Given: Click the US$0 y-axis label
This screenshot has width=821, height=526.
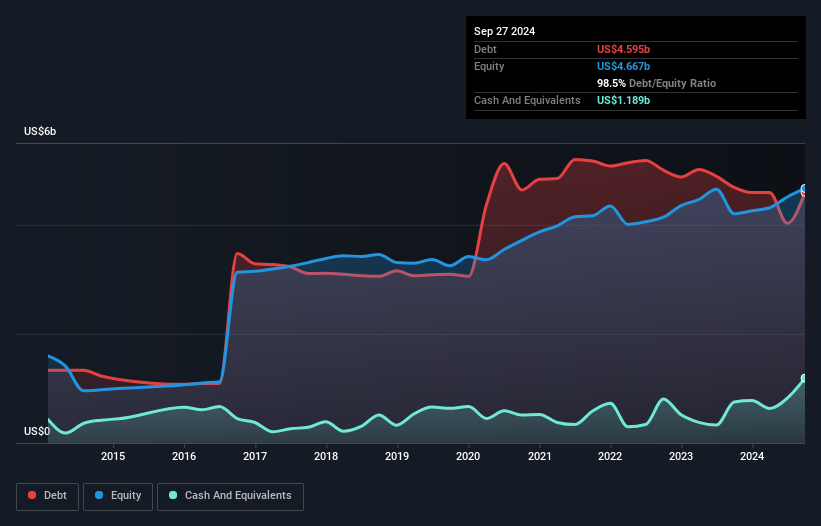Looking at the screenshot, I should click(37, 431).
